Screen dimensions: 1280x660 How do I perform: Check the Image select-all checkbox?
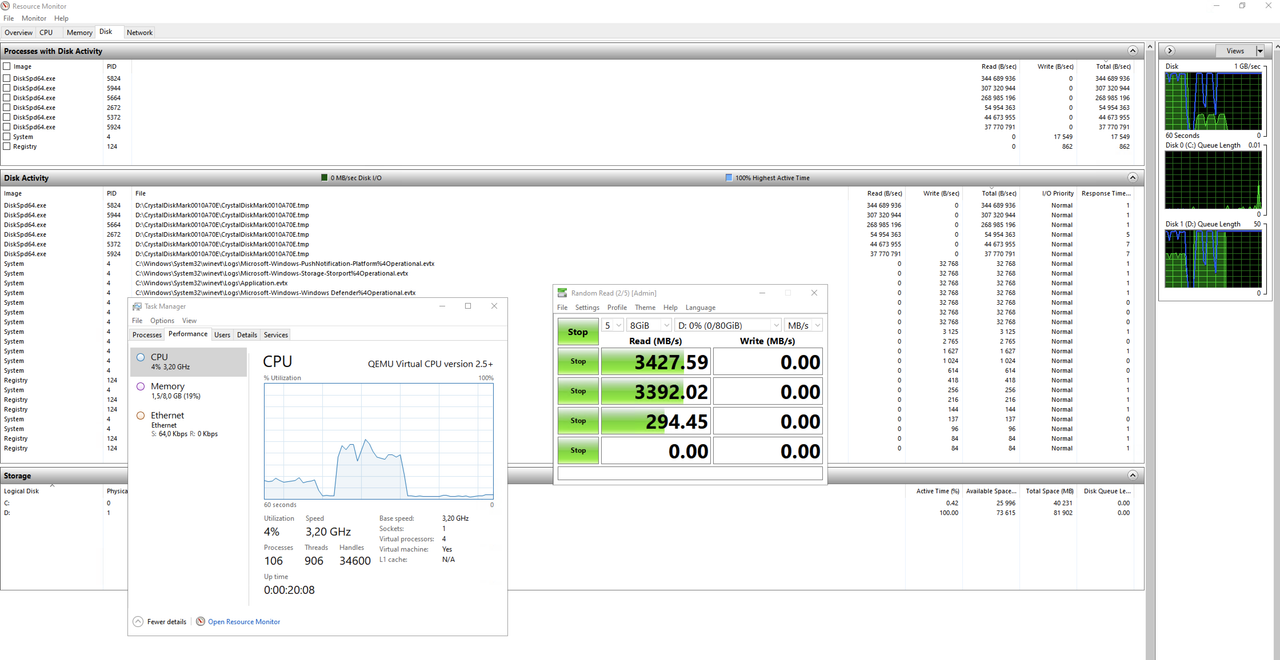point(7,66)
